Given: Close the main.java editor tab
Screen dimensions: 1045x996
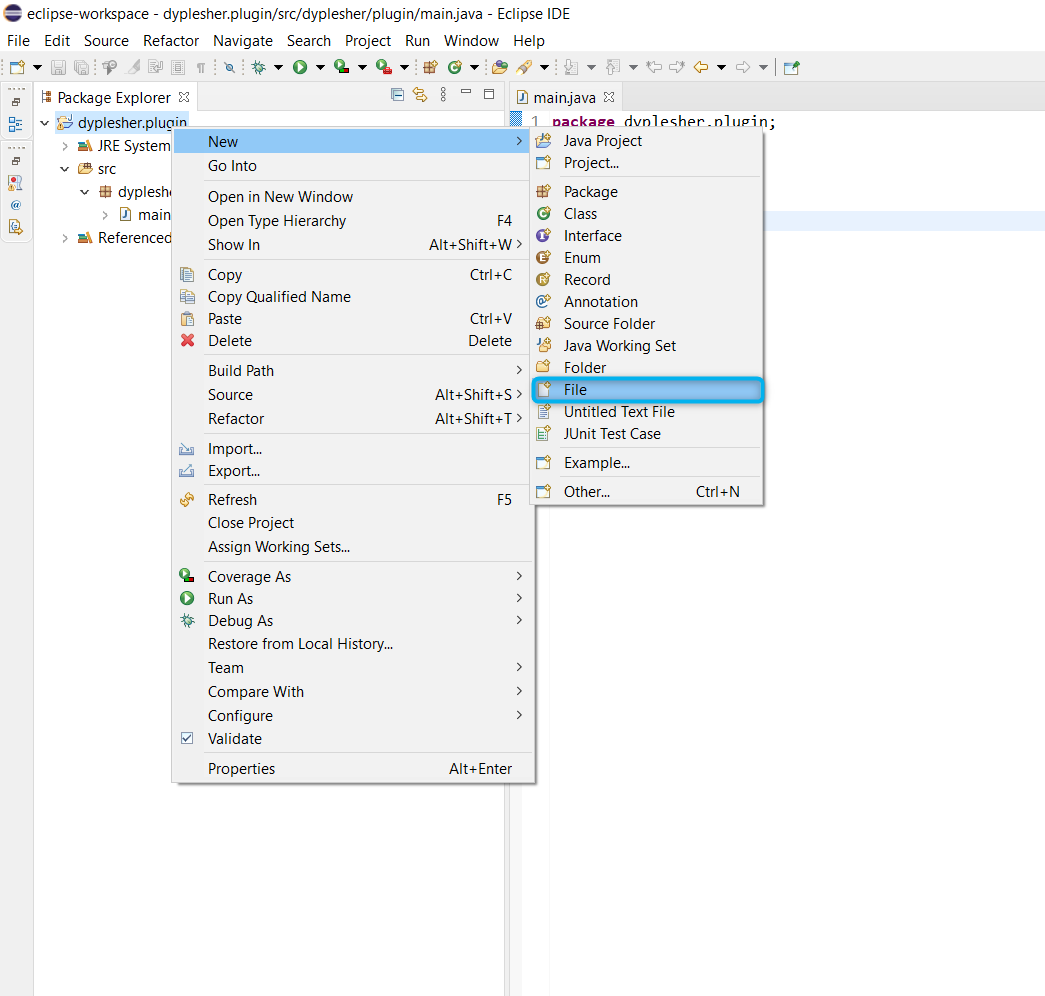Looking at the screenshot, I should click(x=608, y=97).
